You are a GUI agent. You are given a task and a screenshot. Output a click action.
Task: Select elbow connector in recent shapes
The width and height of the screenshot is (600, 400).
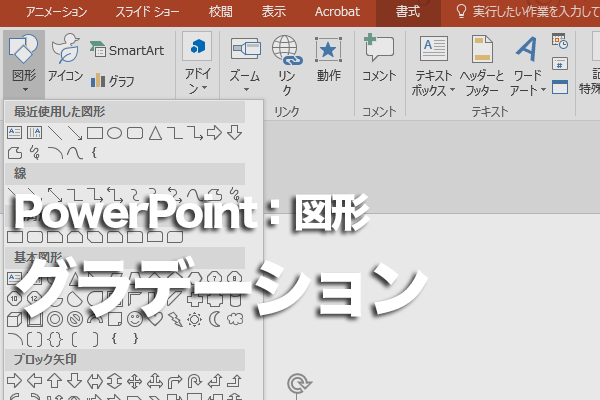tap(175, 133)
